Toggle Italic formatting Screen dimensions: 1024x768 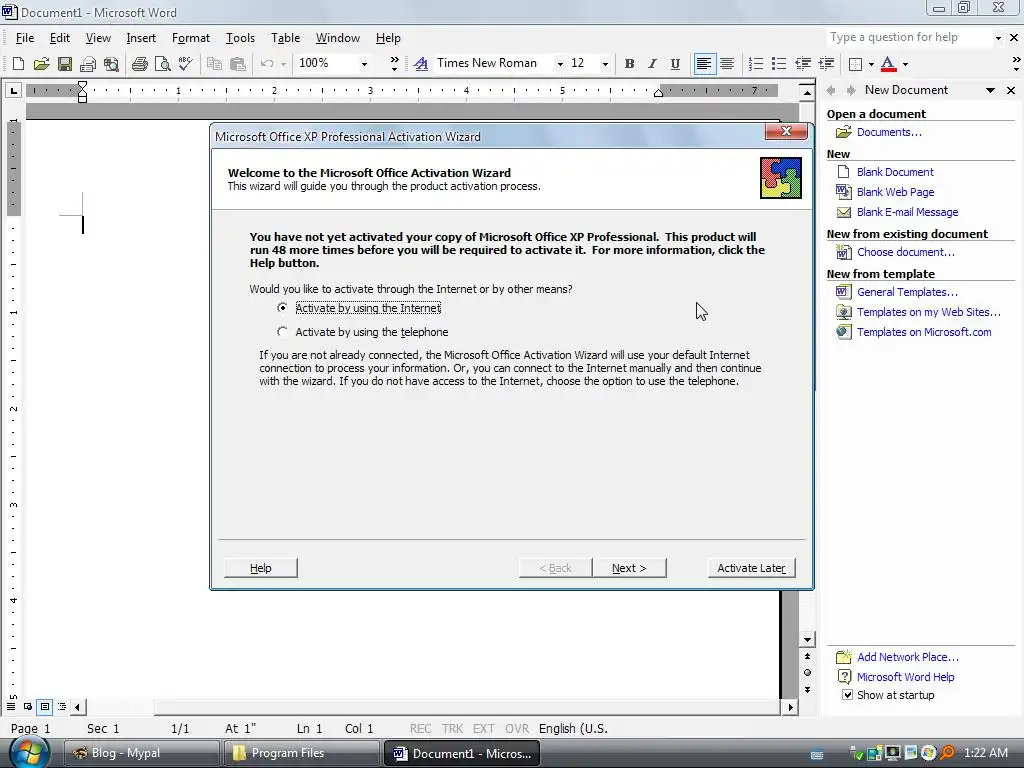click(652, 63)
